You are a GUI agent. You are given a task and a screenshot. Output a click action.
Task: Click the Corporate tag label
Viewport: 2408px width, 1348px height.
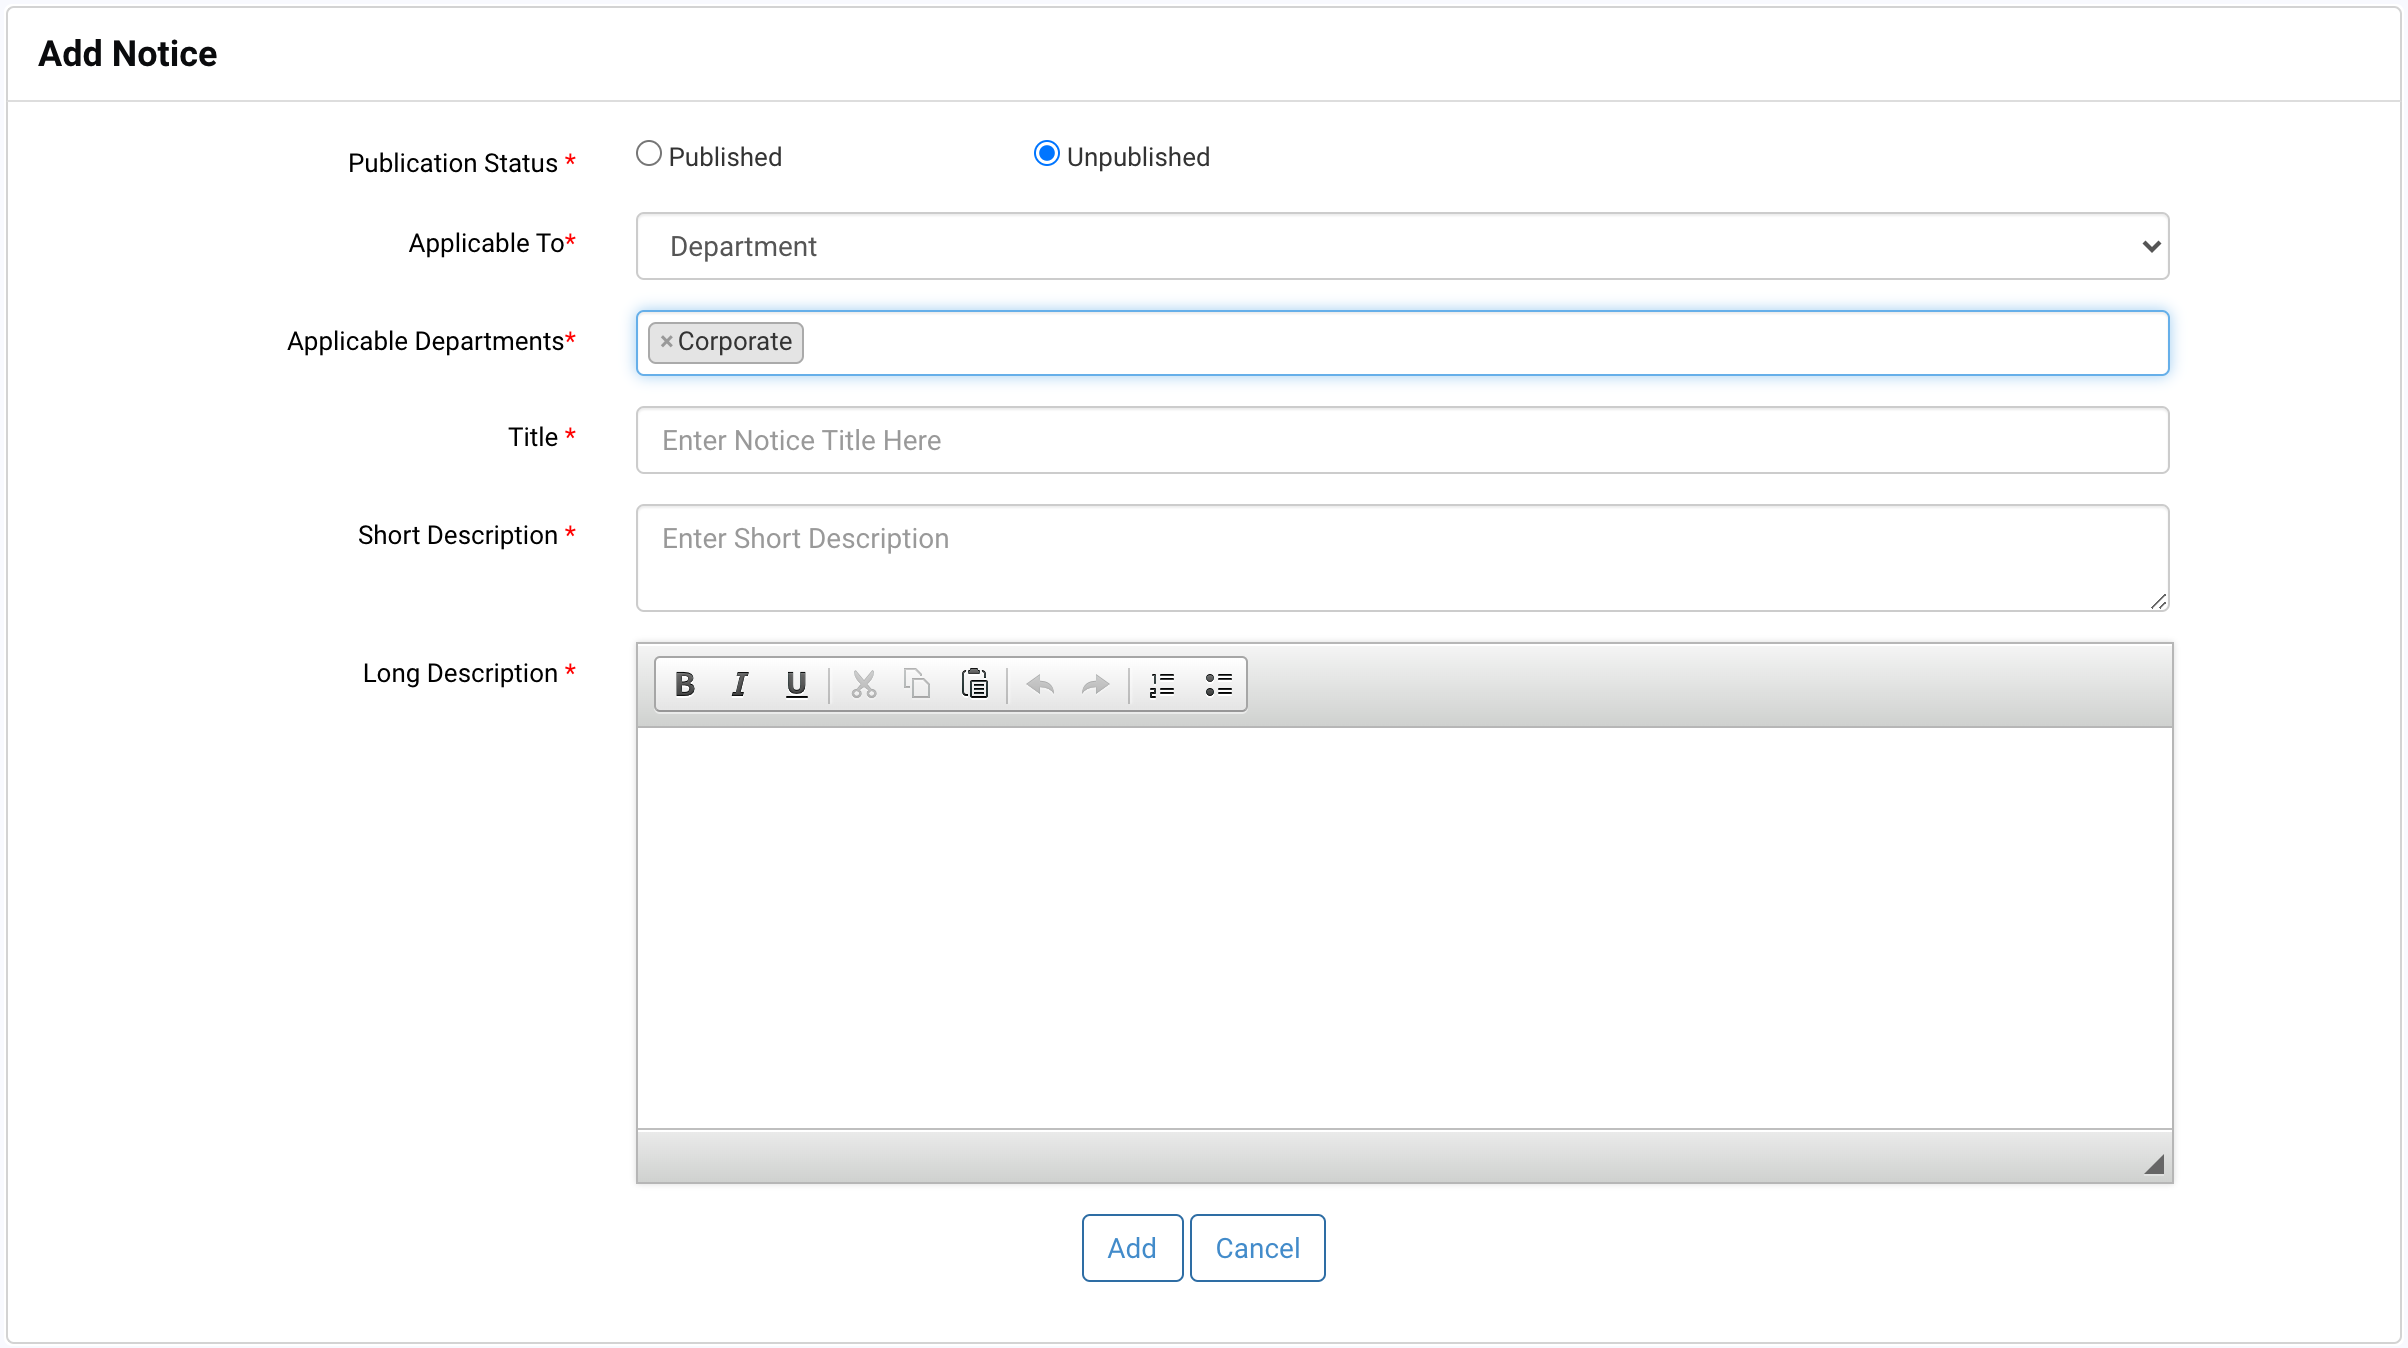735,342
